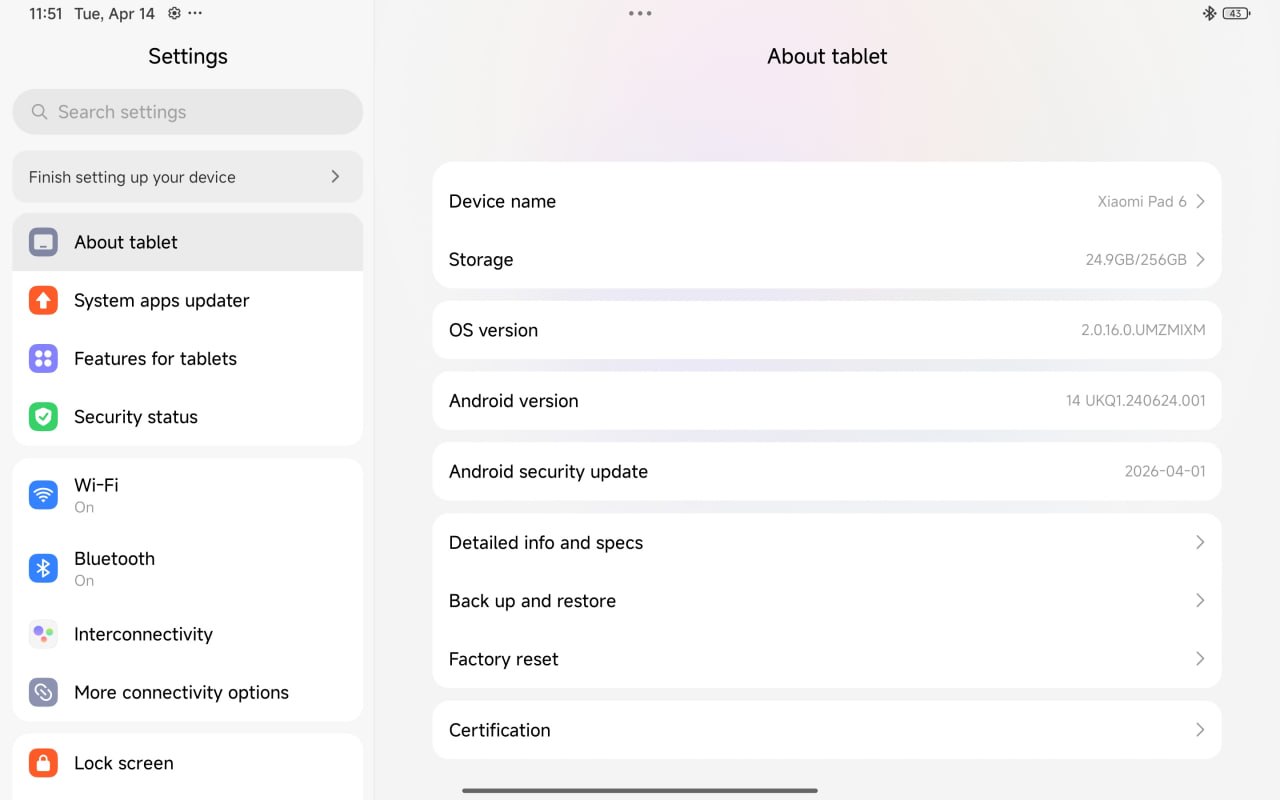Tap the Android version row
Viewport: 1280px width, 800px height.
click(x=827, y=401)
